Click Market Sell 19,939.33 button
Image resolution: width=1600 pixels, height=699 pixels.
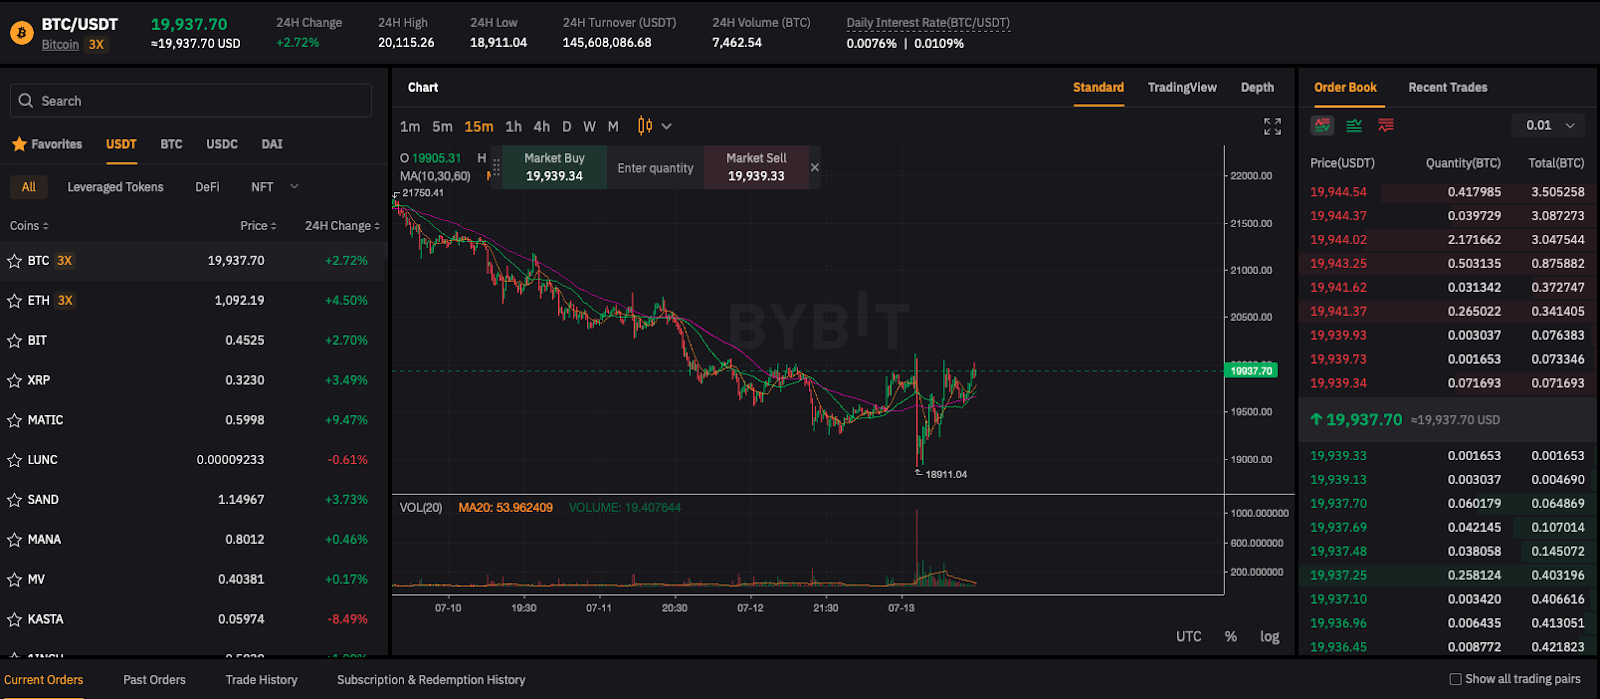click(756, 167)
